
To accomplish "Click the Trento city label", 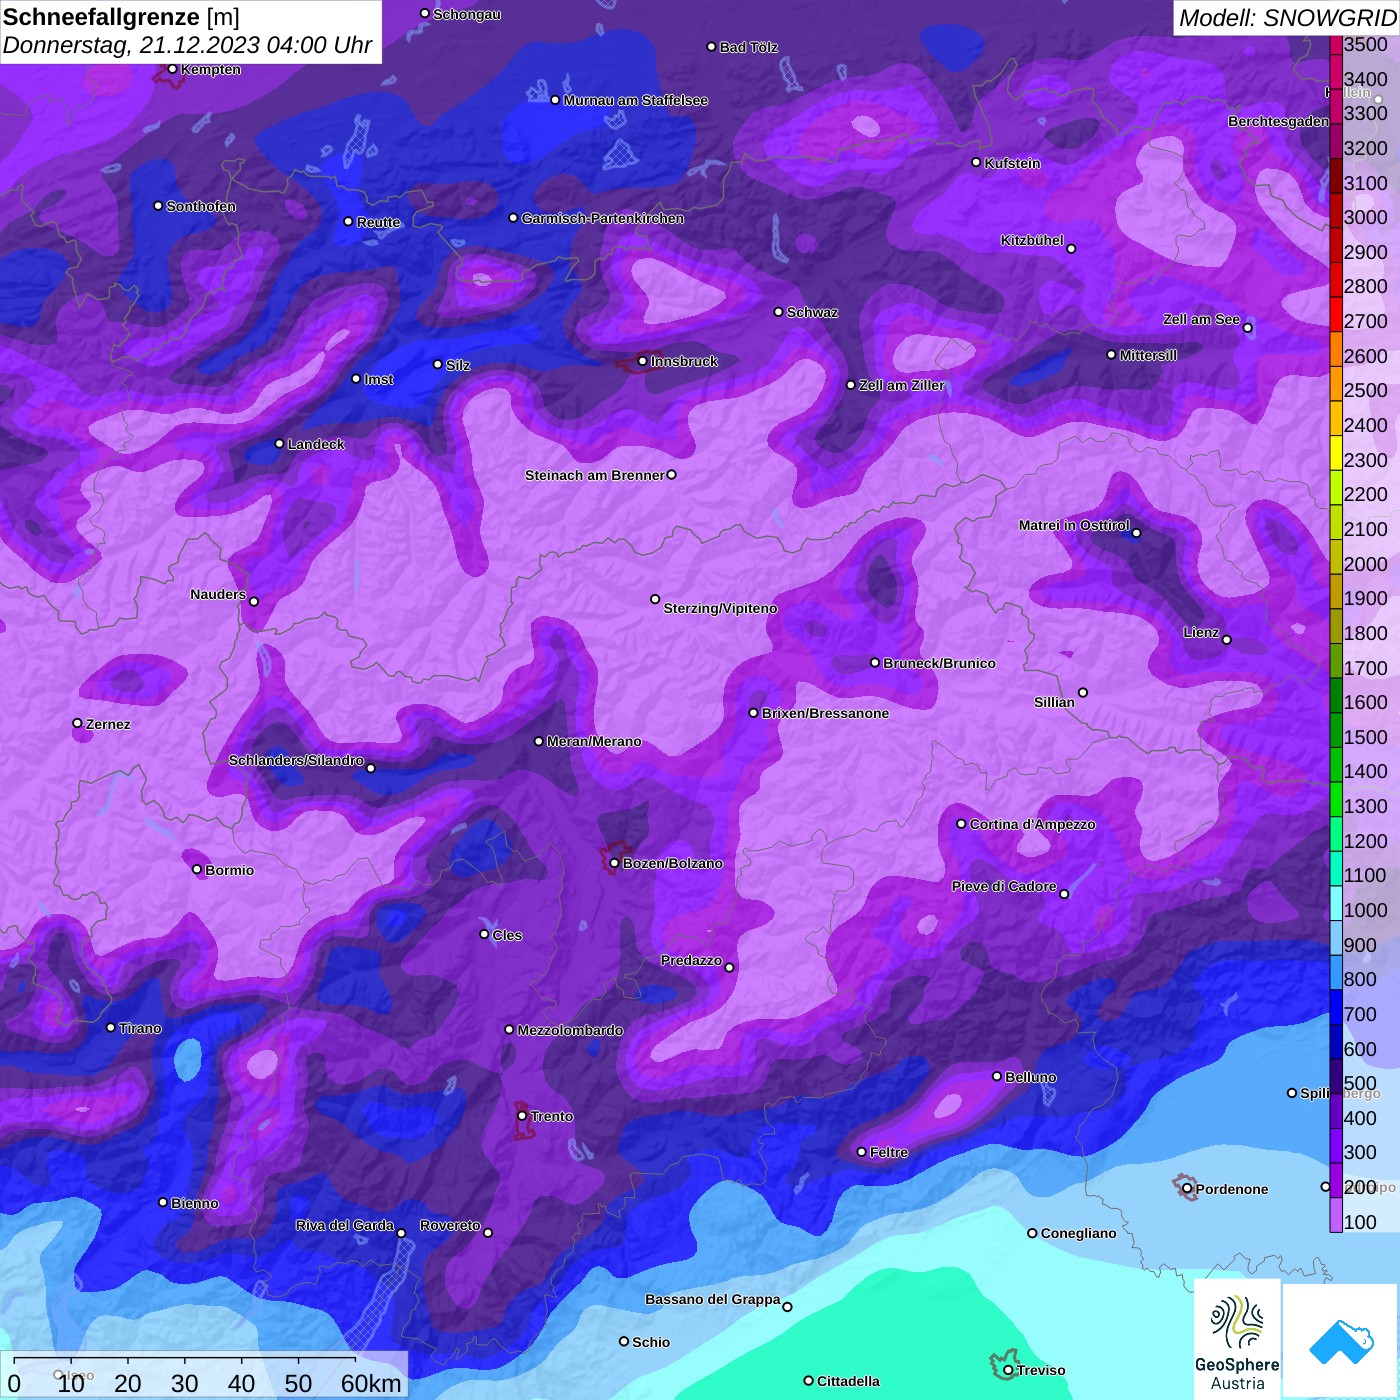I will coord(552,1116).
